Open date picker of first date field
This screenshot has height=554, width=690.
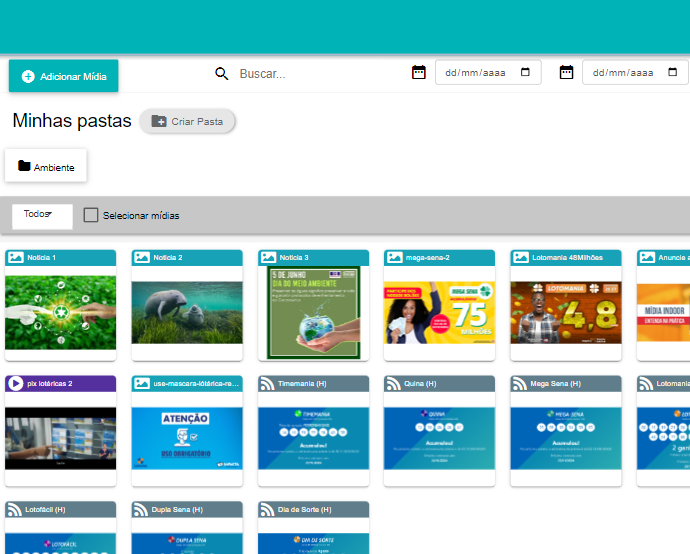click(x=525, y=72)
